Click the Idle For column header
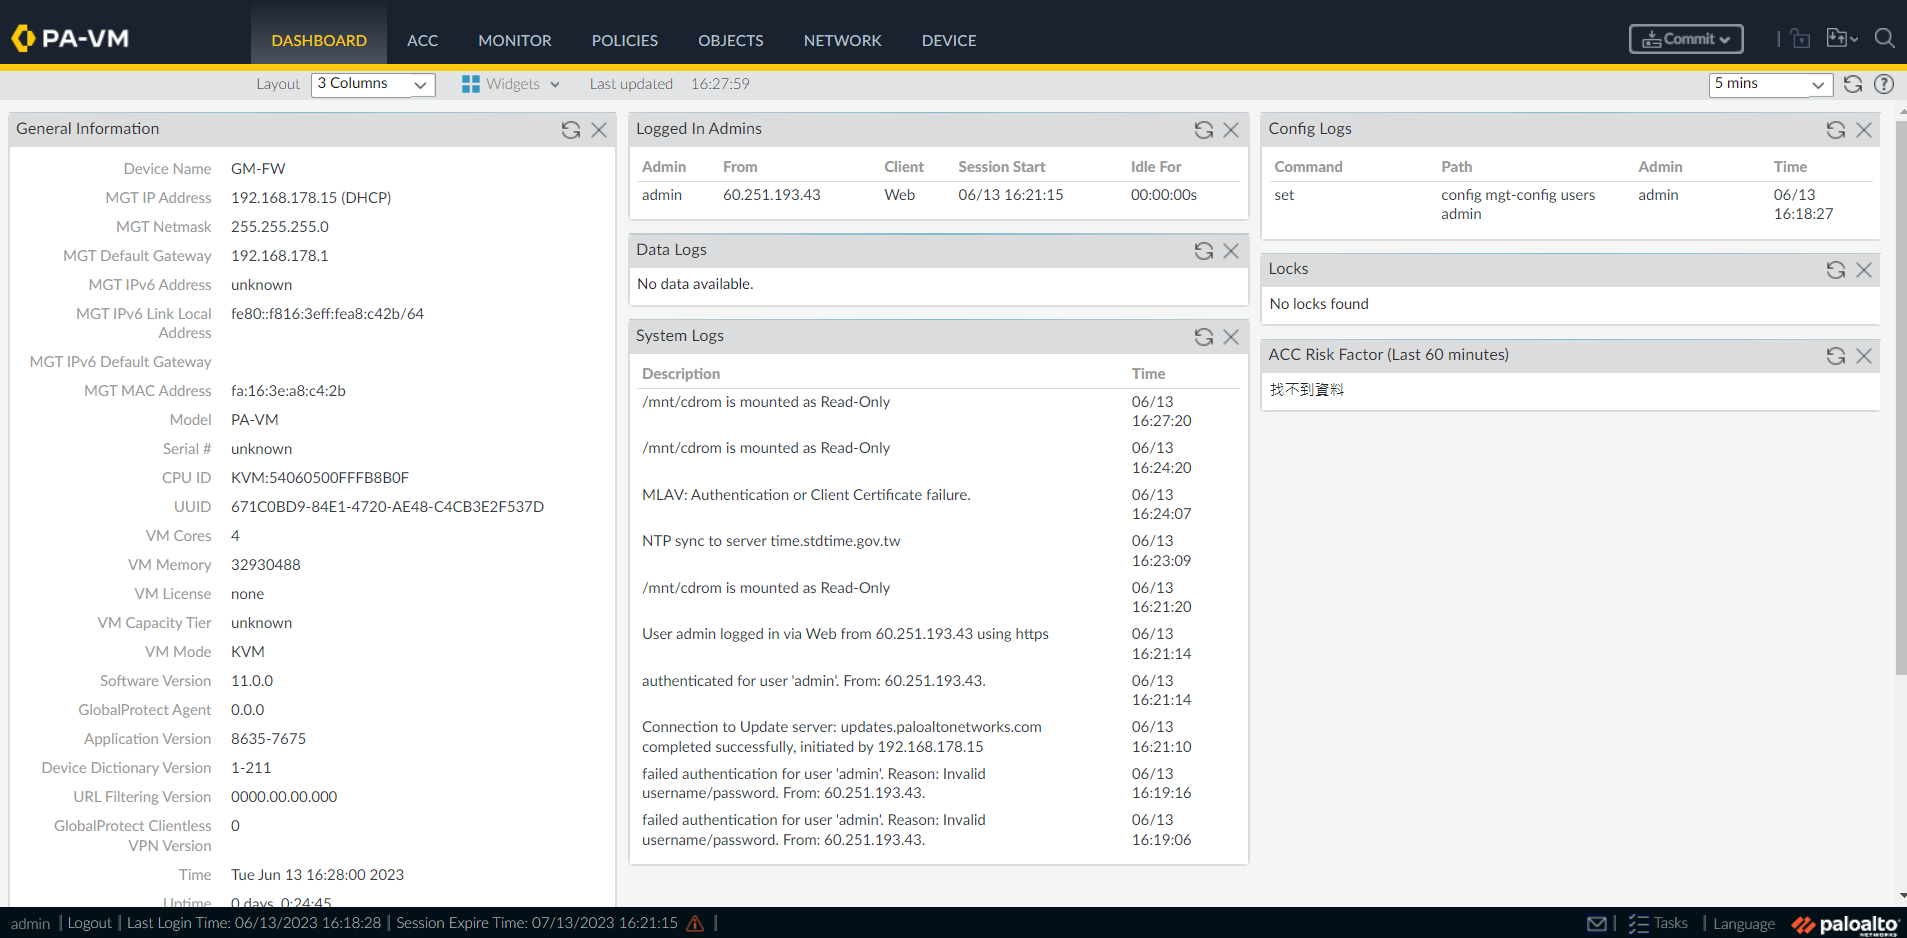The width and height of the screenshot is (1907, 938). coord(1156,167)
